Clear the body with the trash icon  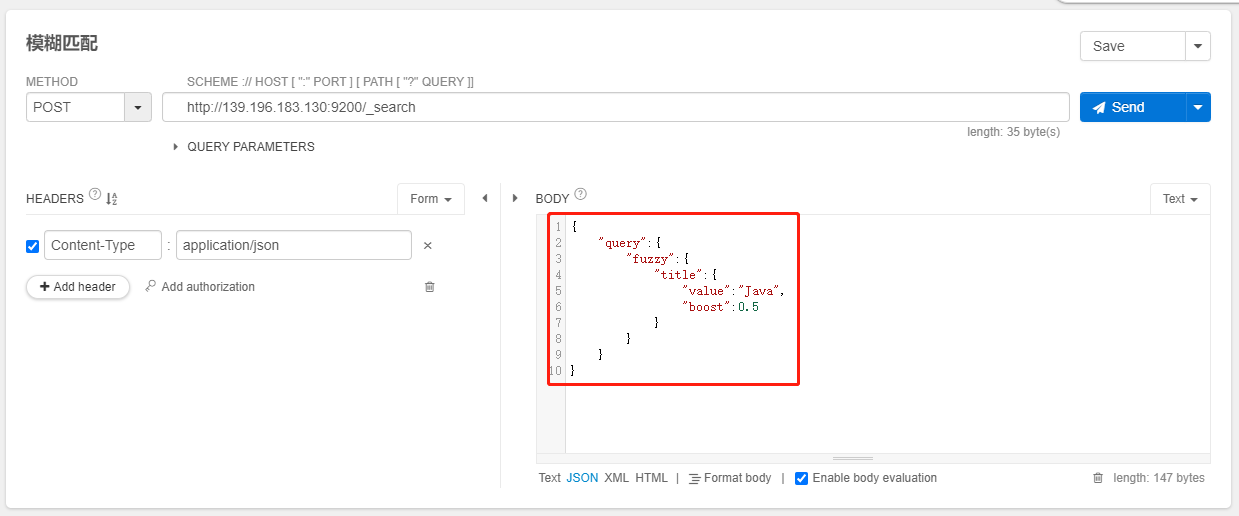click(1098, 478)
